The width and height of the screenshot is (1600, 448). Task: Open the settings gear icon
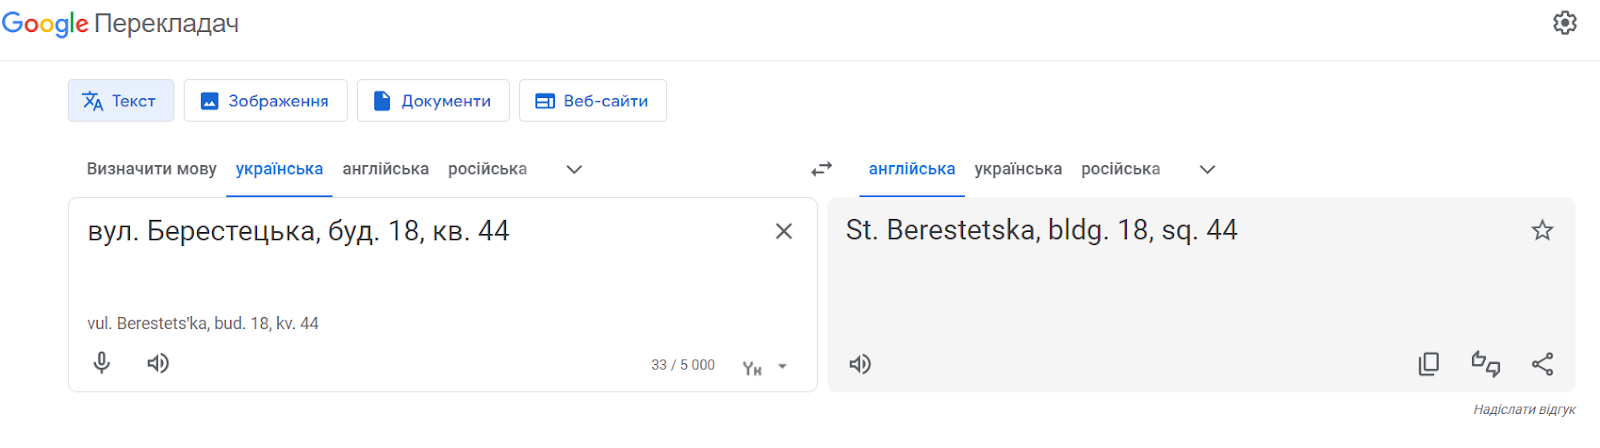pos(1564,22)
